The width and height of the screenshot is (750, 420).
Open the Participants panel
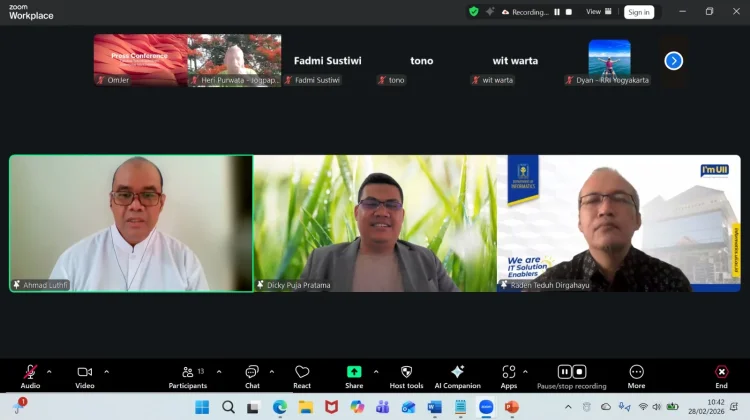pos(188,376)
